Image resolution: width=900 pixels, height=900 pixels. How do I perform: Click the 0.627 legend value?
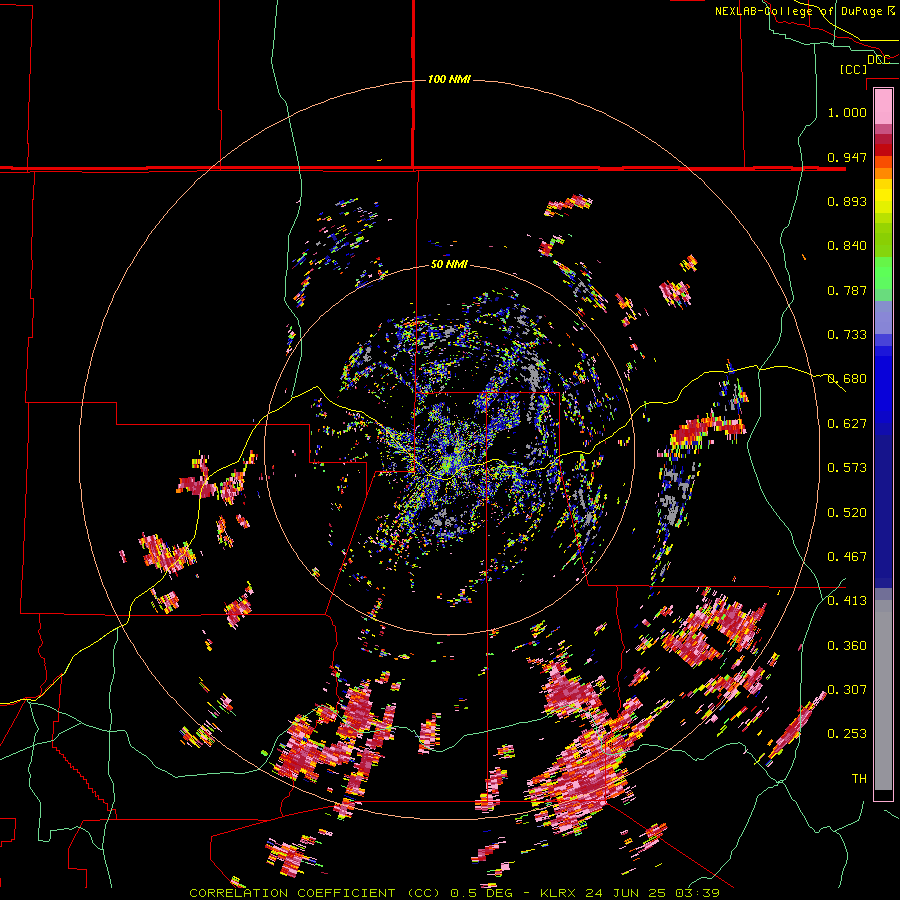click(x=847, y=424)
